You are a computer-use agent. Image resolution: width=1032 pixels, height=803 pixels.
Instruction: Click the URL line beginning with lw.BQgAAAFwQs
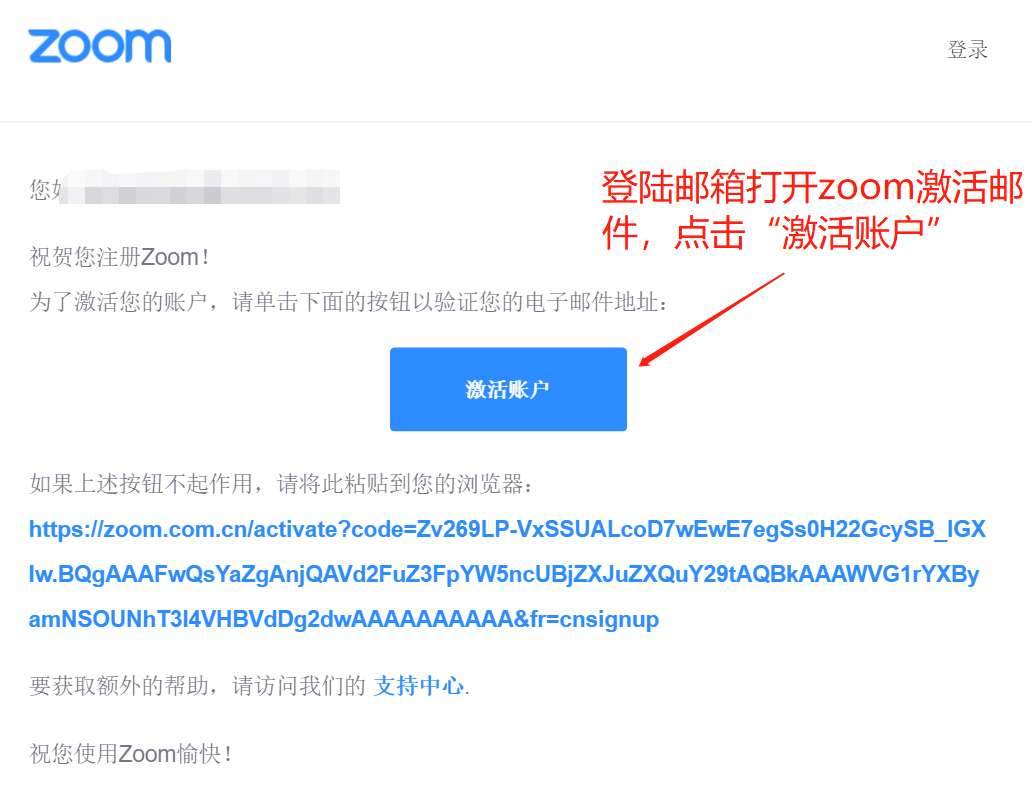[x=504, y=574]
